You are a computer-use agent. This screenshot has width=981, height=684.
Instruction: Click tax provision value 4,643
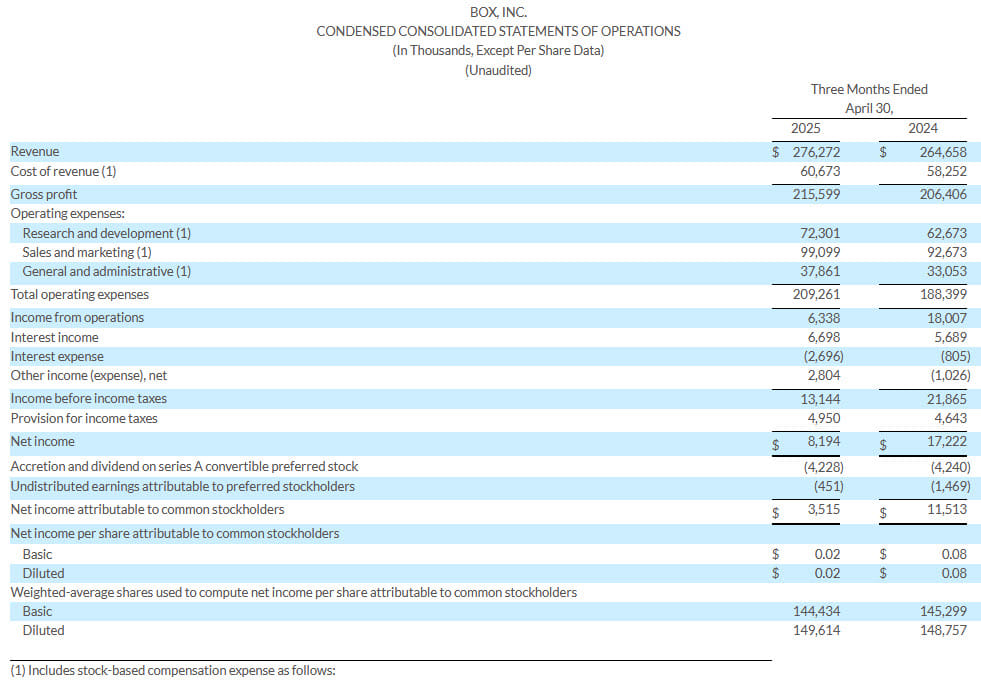pyautogui.click(x=950, y=418)
